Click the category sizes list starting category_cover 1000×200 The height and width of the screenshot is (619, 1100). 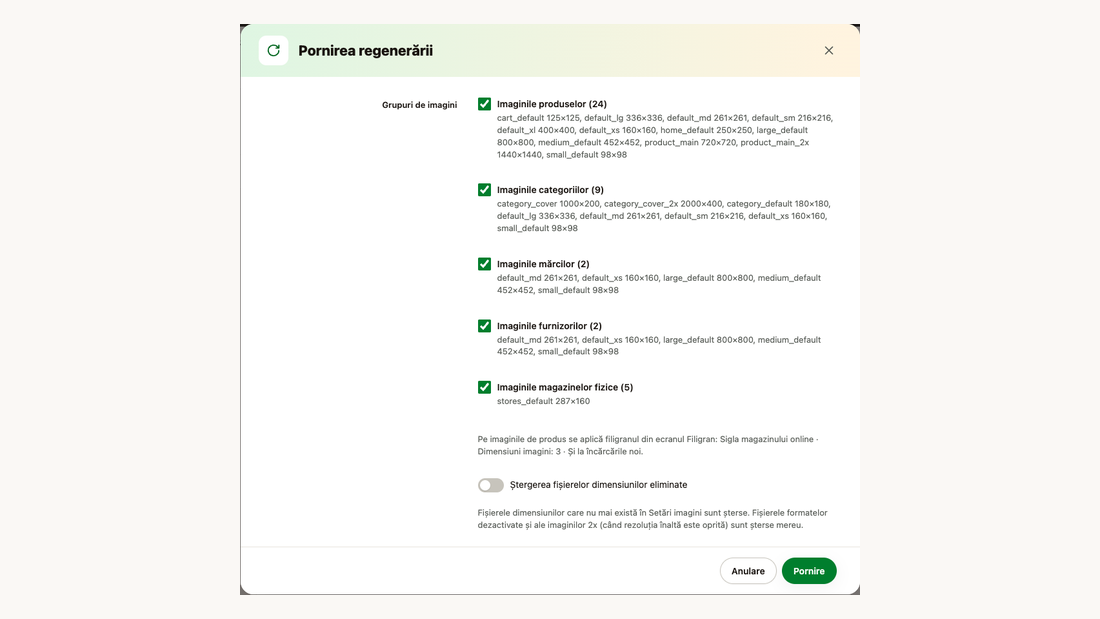point(664,215)
